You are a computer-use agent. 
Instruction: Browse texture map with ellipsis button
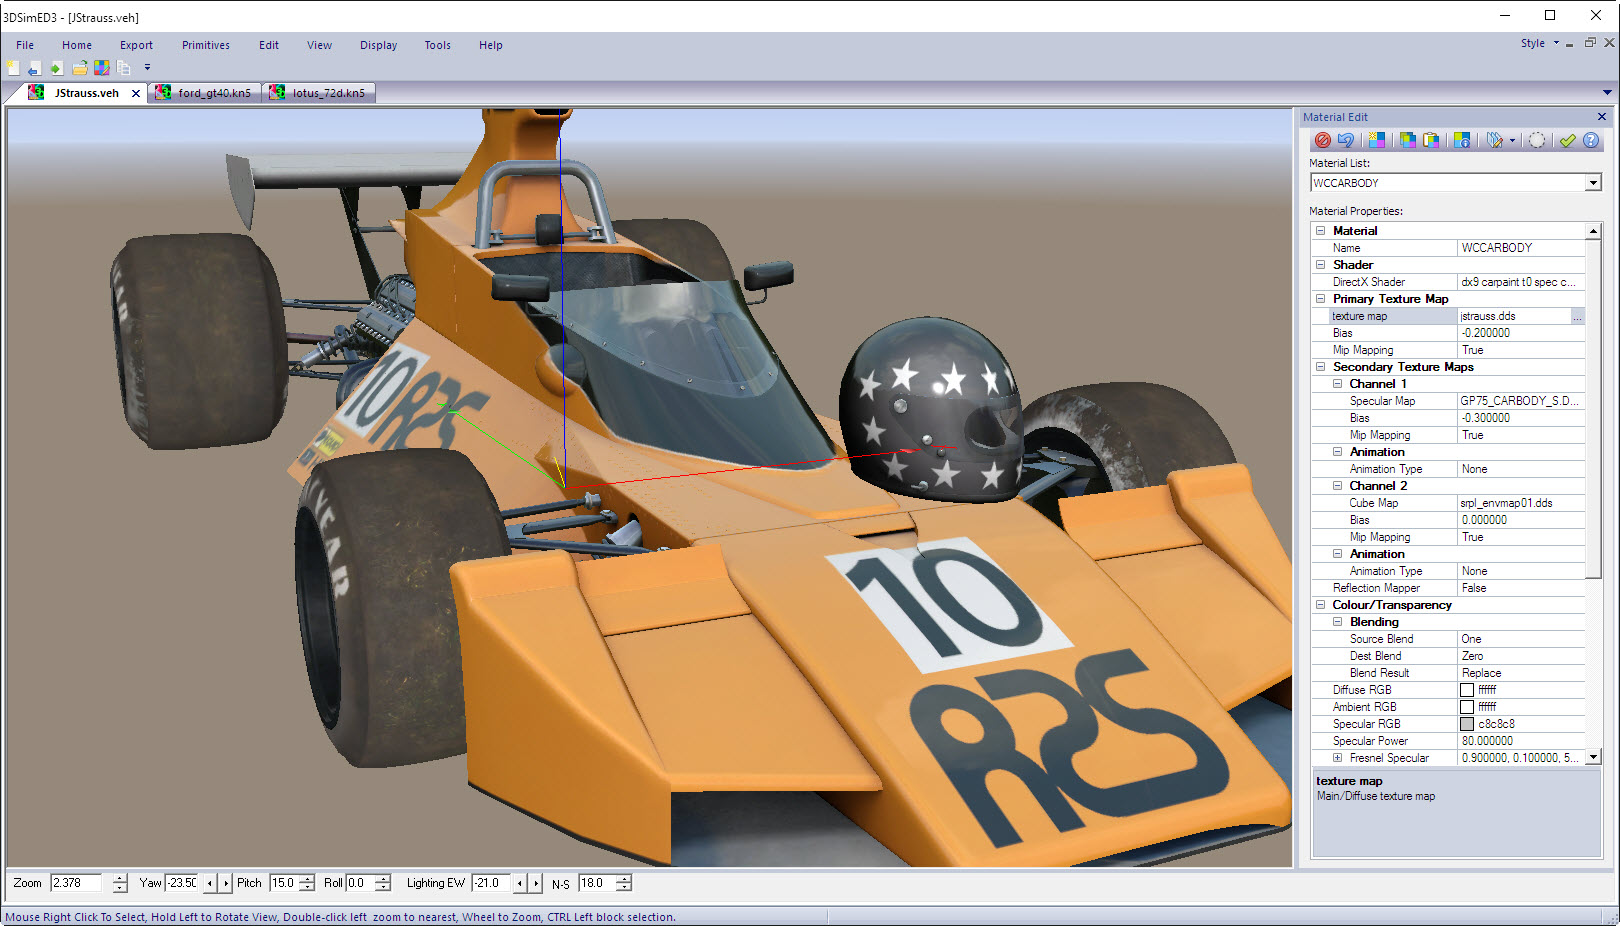pos(1577,316)
